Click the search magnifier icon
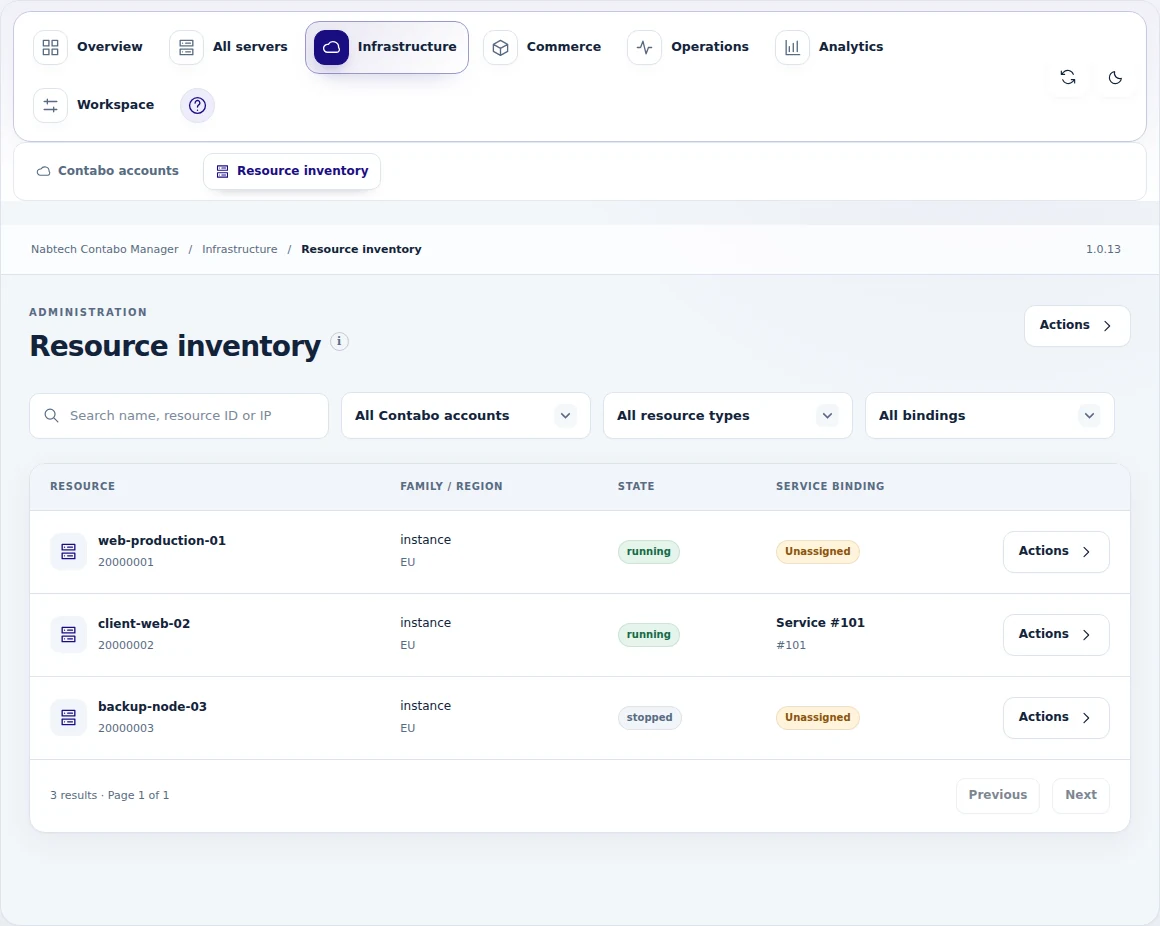The height and width of the screenshot is (926, 1160). (x=51, y=416)
